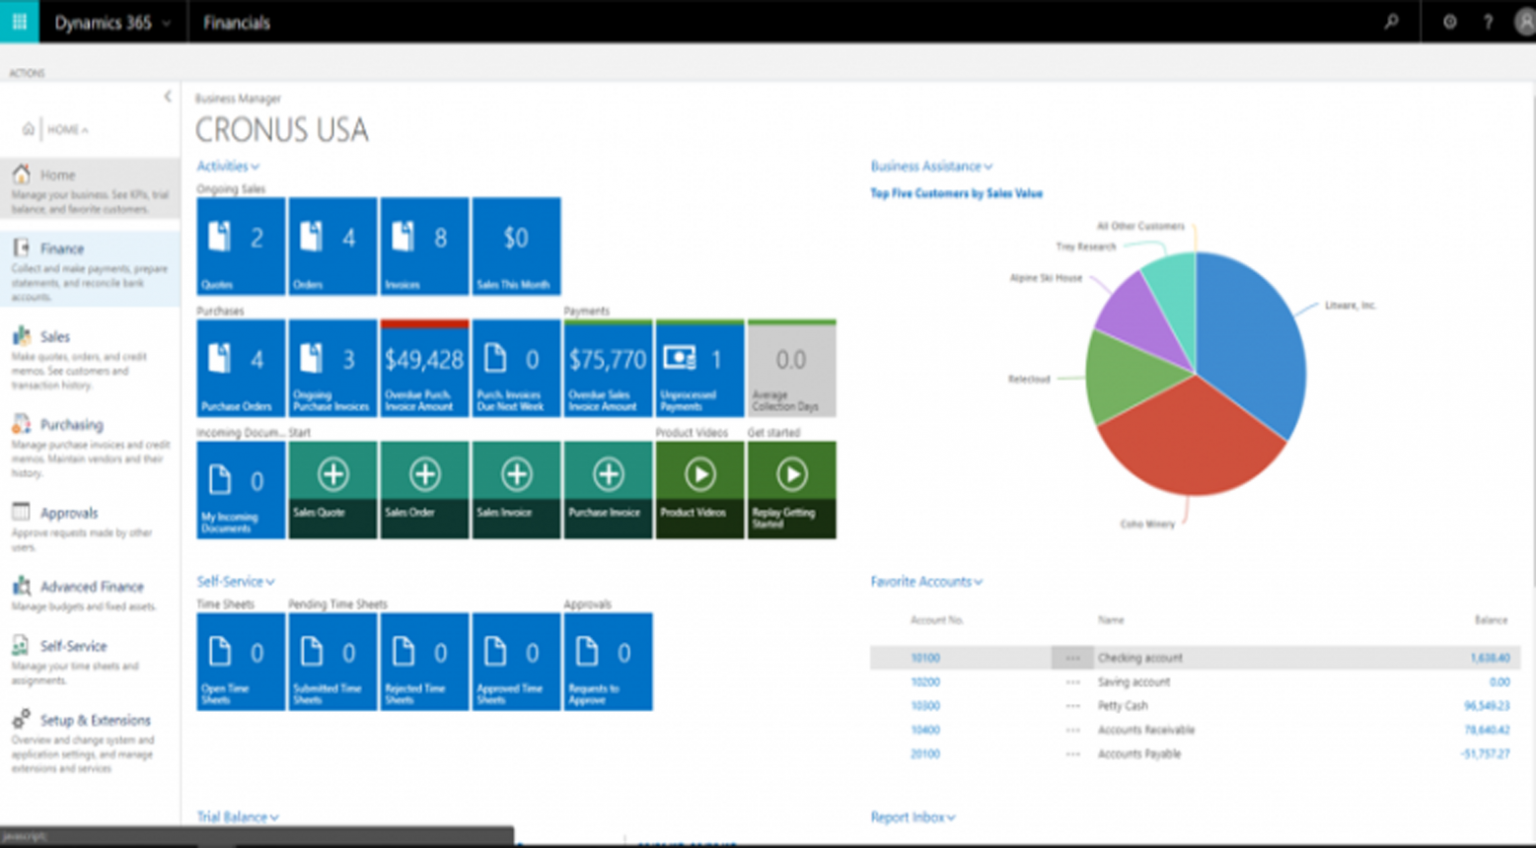Open account 10100 Checking account
Viewport: 1536px width, 848px height.
[925, 657]
